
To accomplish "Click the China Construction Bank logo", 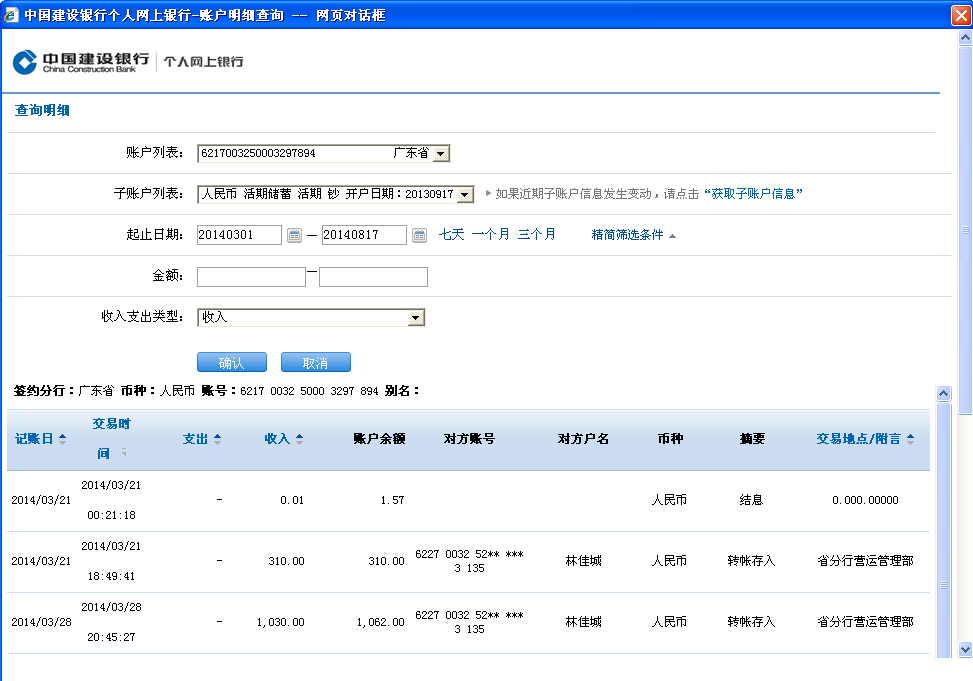I will [80, 61].
